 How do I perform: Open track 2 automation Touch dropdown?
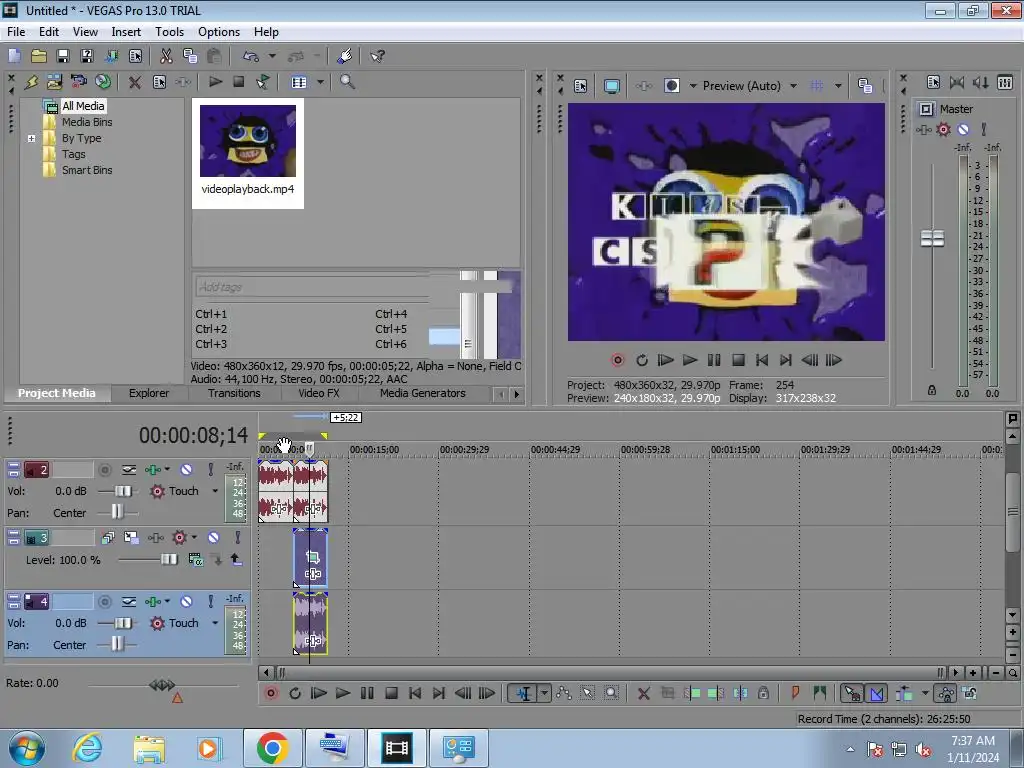point(215,491)
